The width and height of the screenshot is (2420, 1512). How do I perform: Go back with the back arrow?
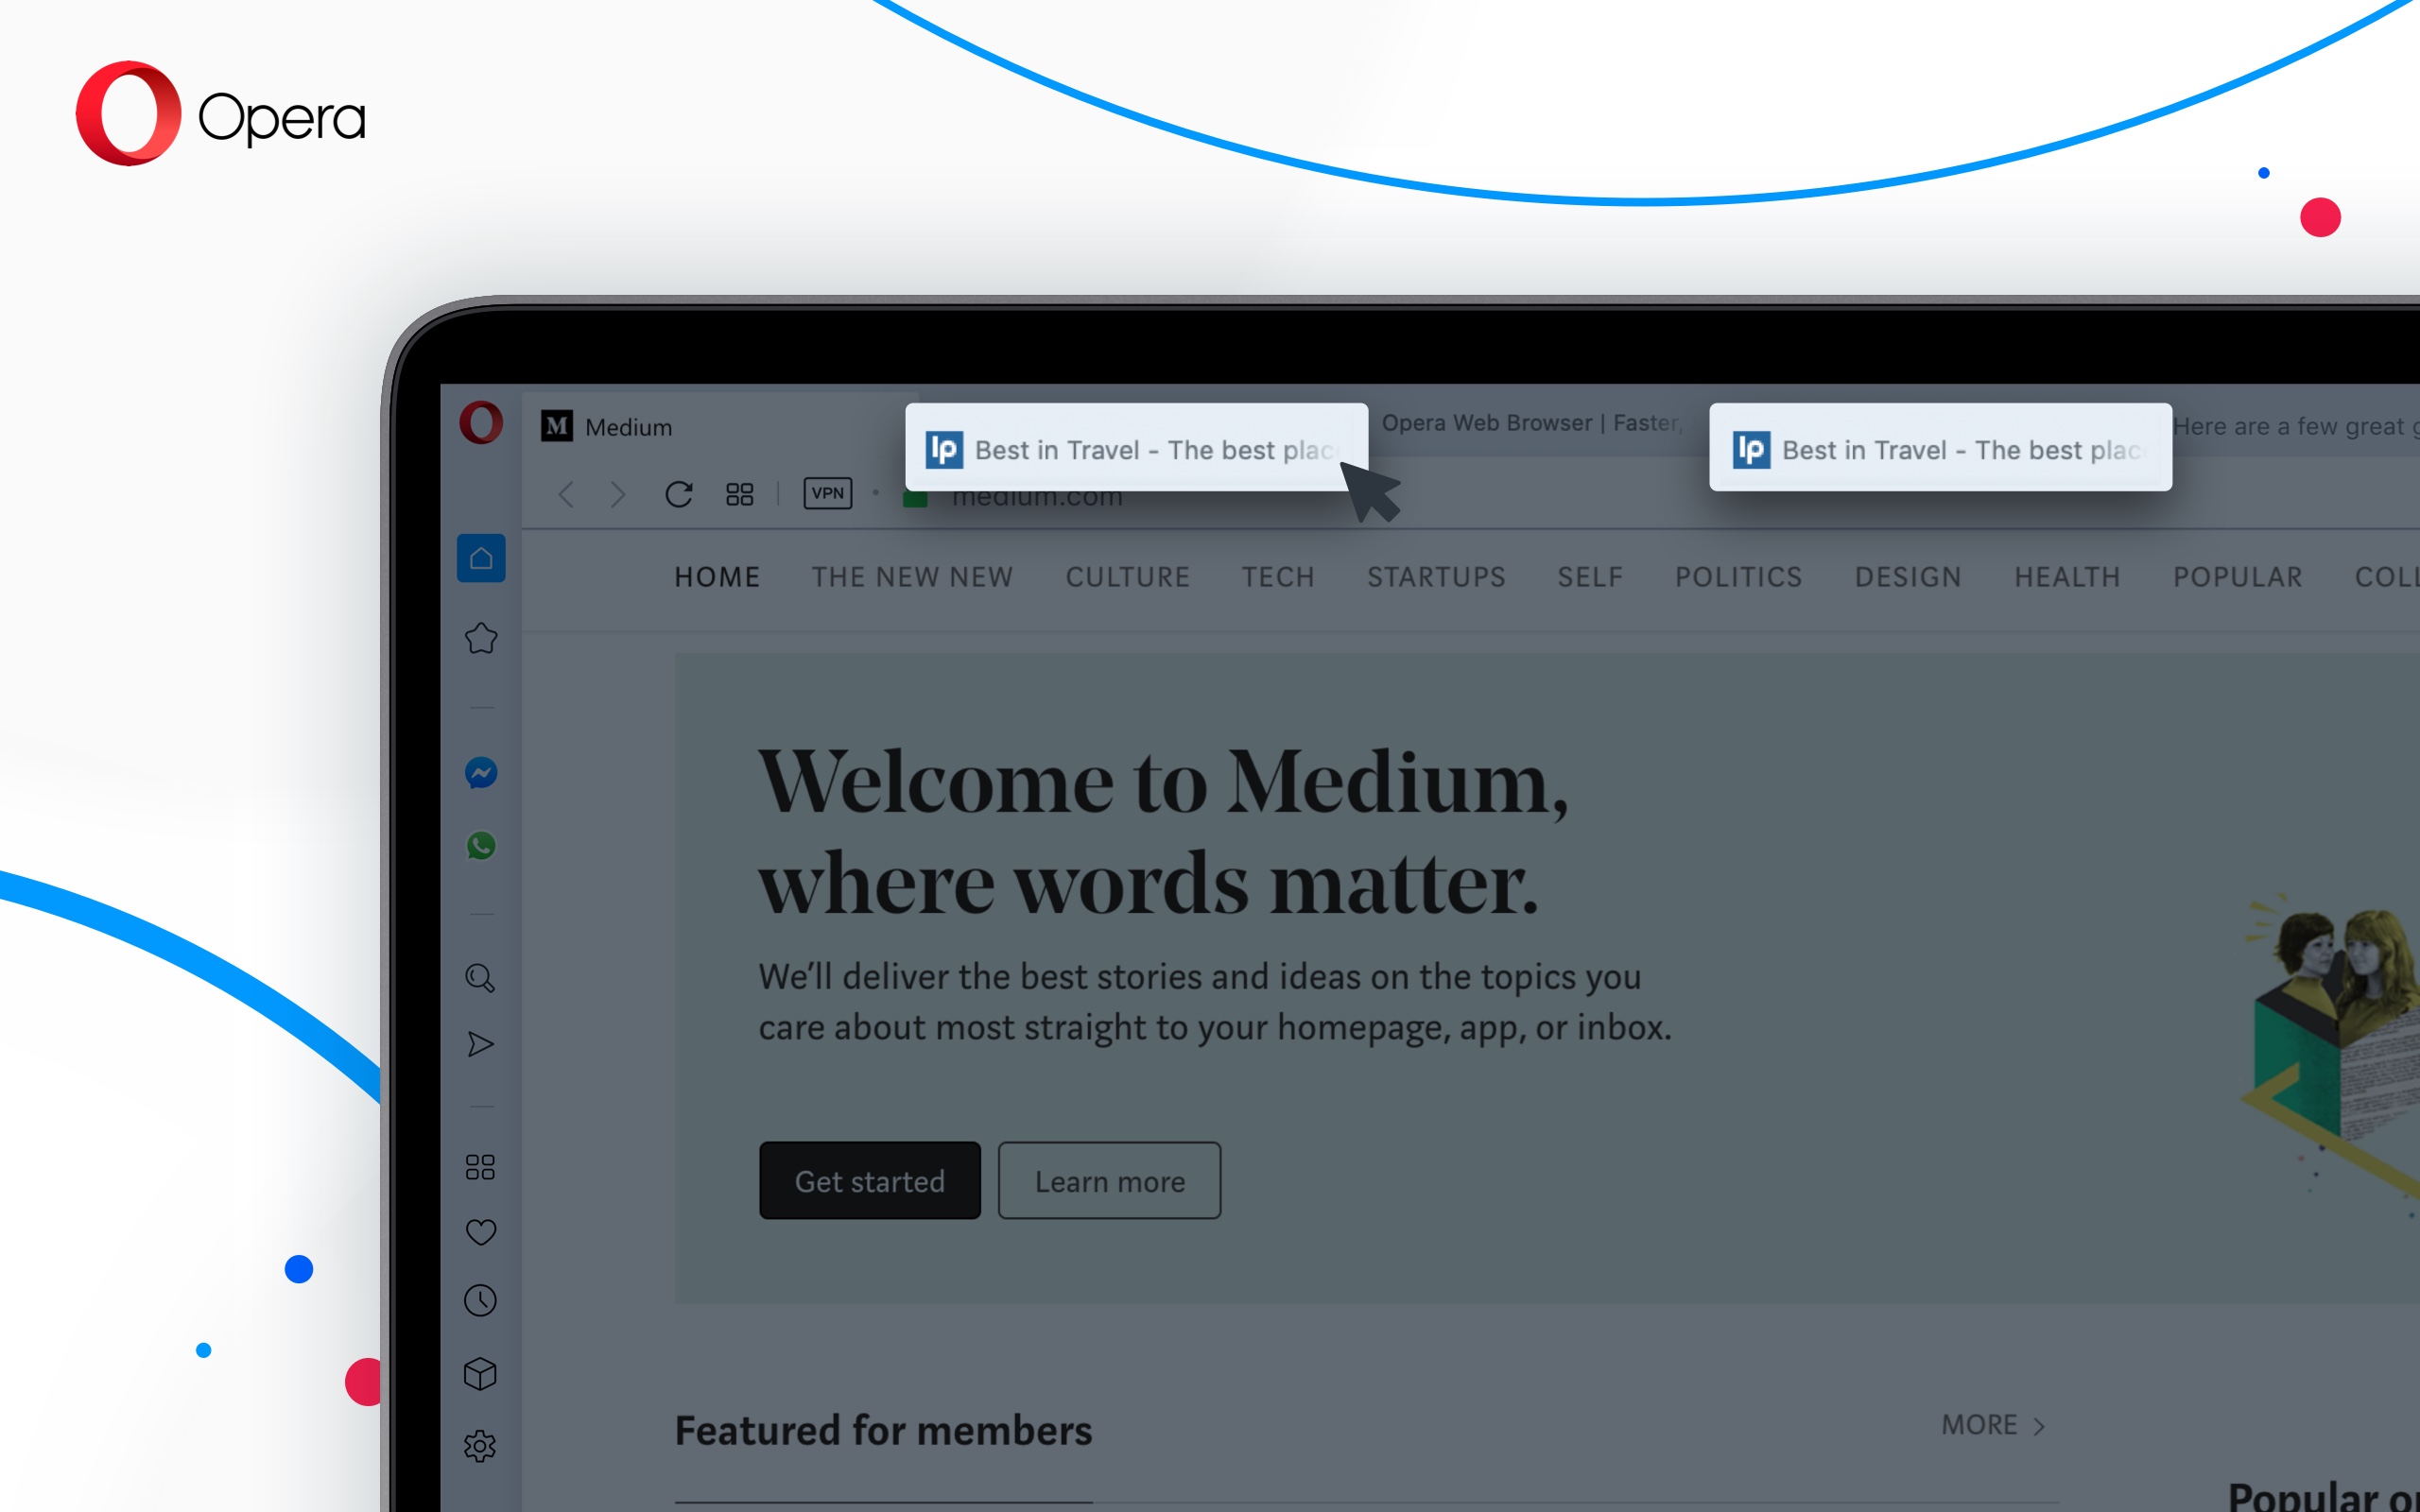(566, 494)
